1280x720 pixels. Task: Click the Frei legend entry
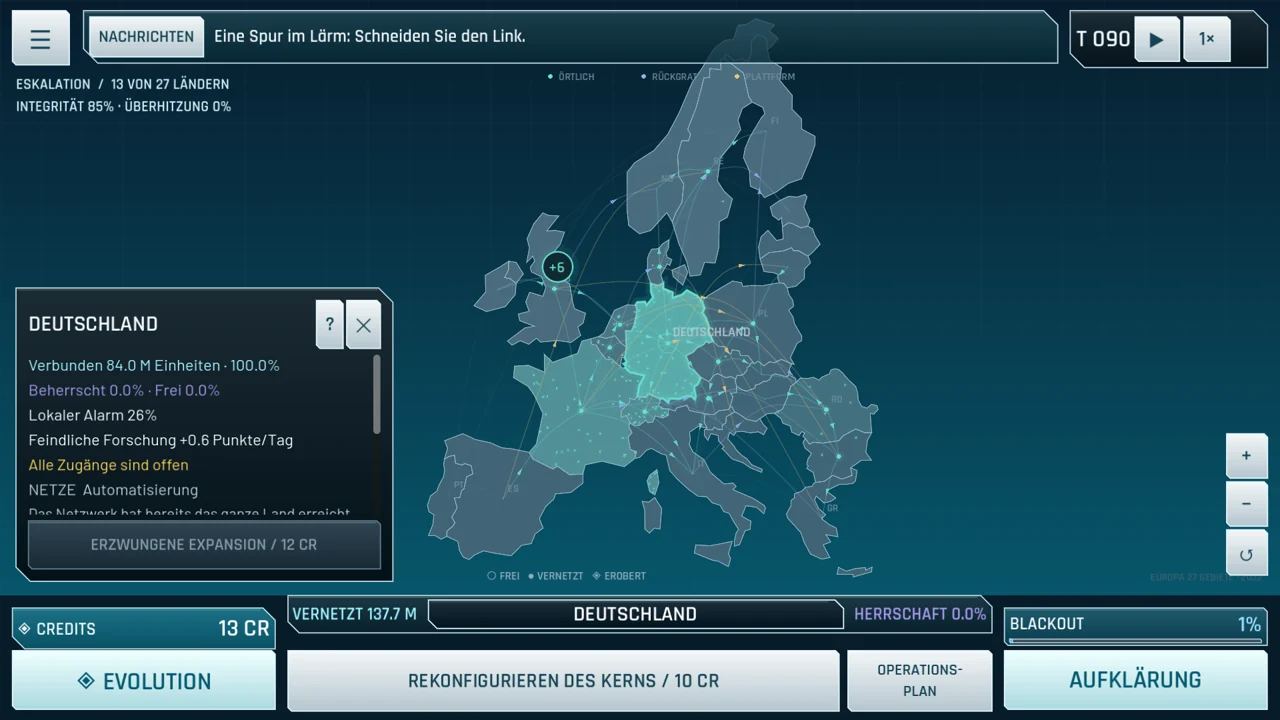click(503, 576)
